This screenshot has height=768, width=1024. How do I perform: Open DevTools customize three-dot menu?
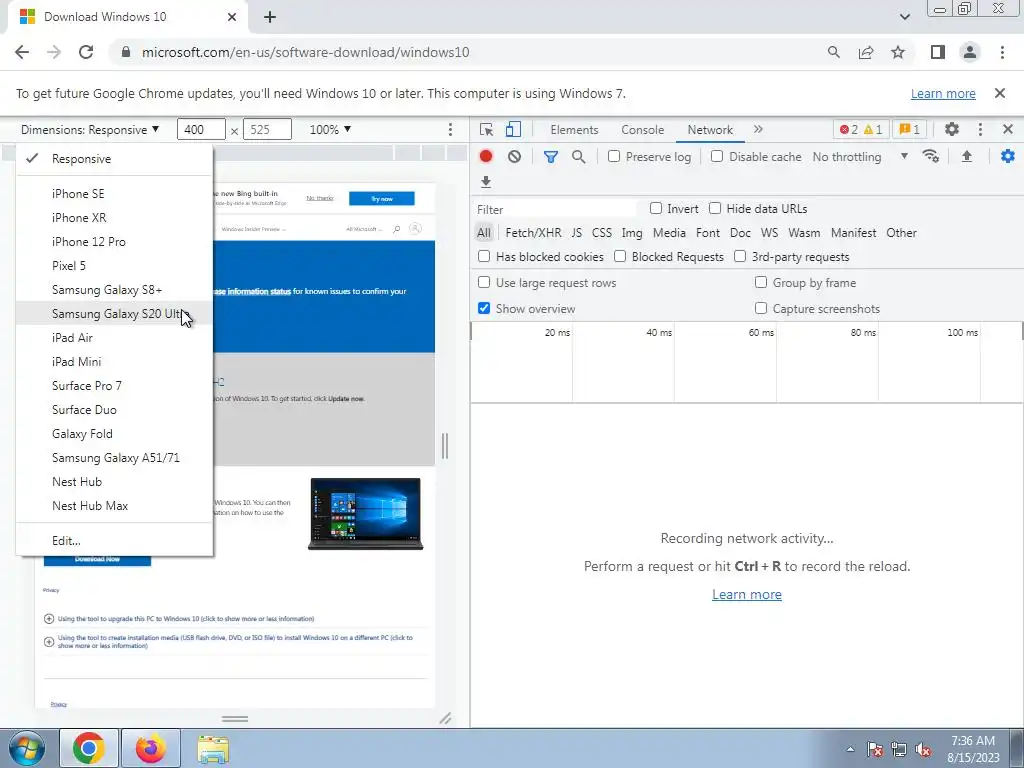coord(980,129)
